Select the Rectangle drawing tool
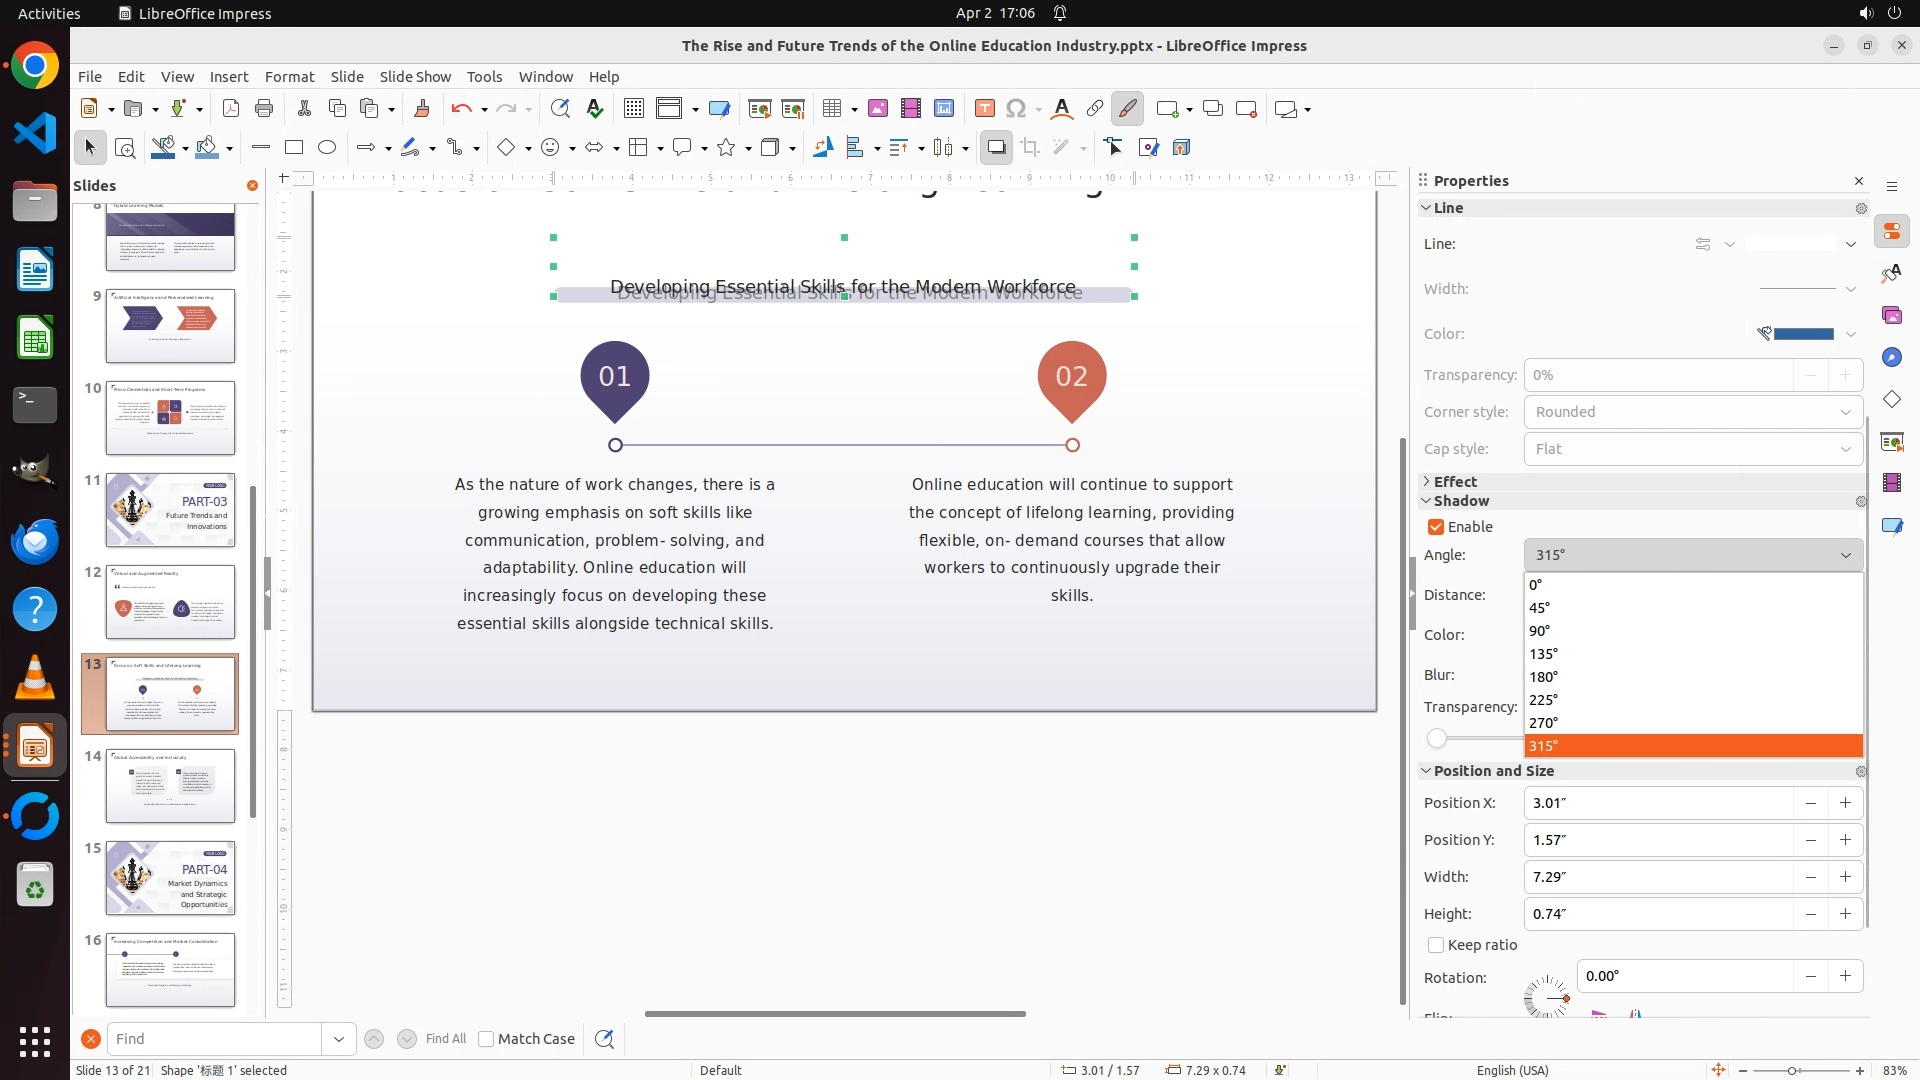Viewport: 1920px width, 1080px height. pyautogui.click(x=294, y=148)
